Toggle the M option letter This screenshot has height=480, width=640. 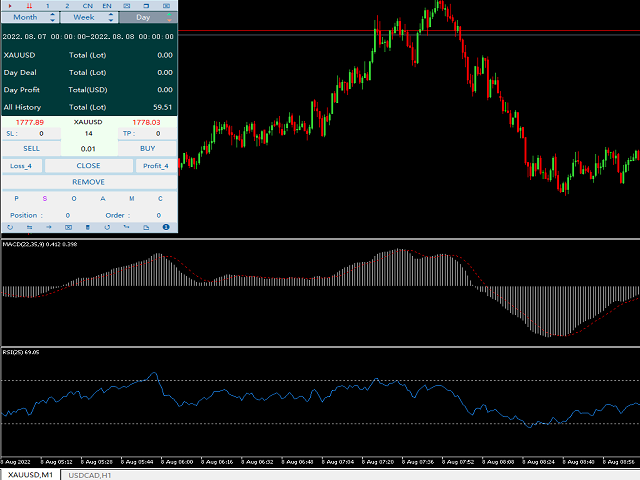132,198
